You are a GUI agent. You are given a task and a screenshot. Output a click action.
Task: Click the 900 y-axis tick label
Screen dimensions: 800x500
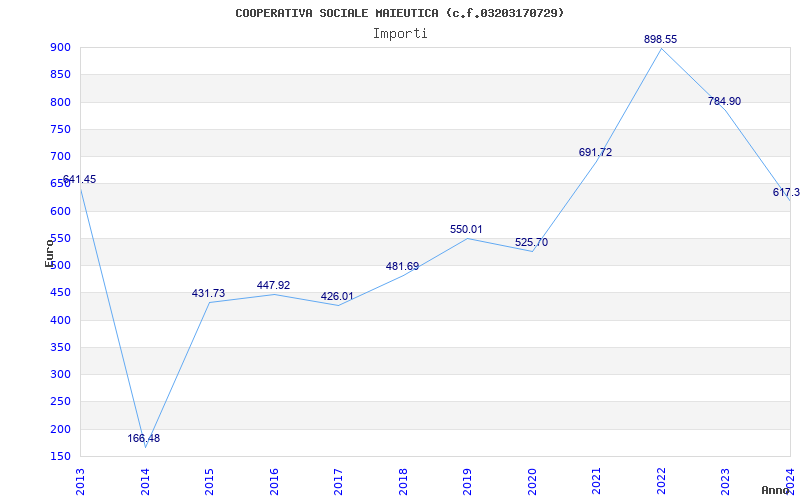60,47
